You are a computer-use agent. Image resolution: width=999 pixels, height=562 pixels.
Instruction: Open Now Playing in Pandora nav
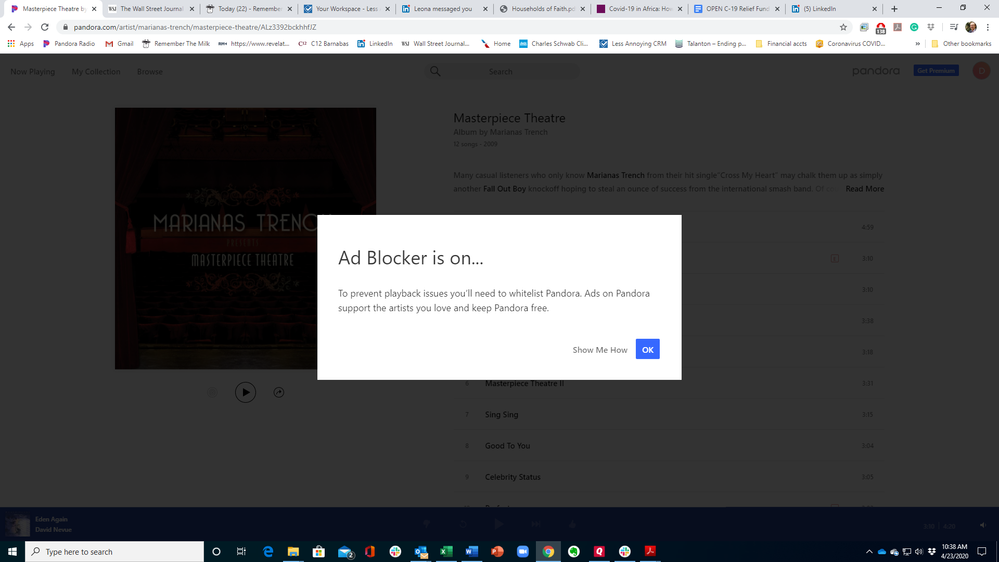pyautogui.click(x=32, y=71)
